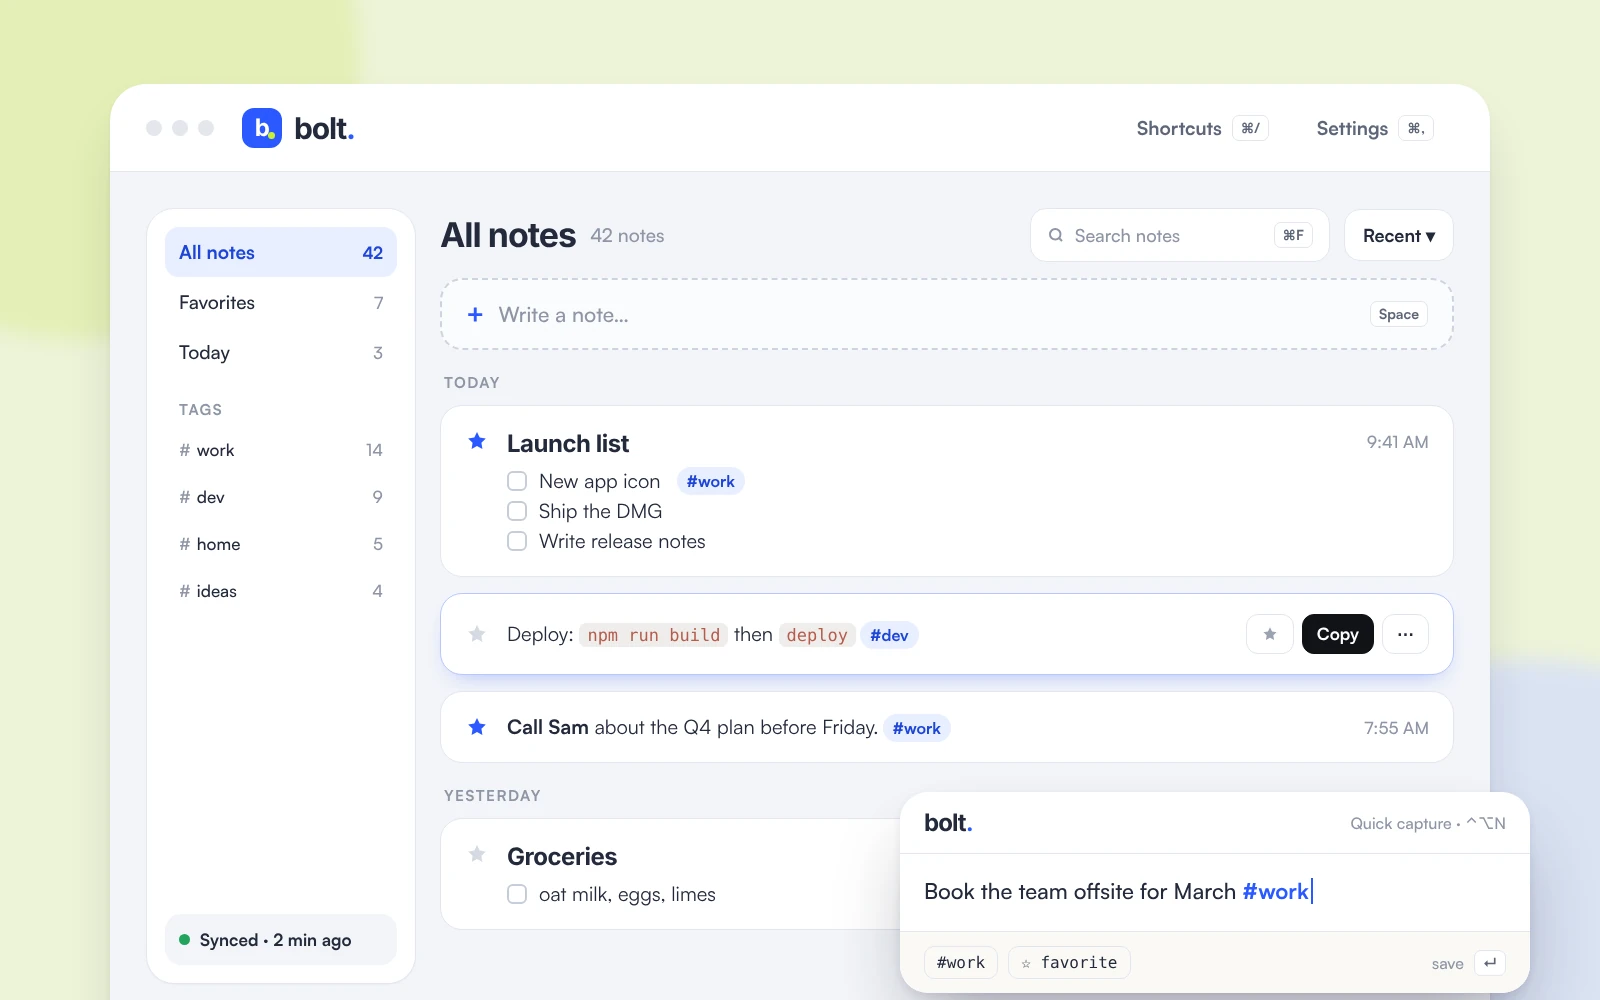Filter by the home tag in sidebar

point(281,544)
